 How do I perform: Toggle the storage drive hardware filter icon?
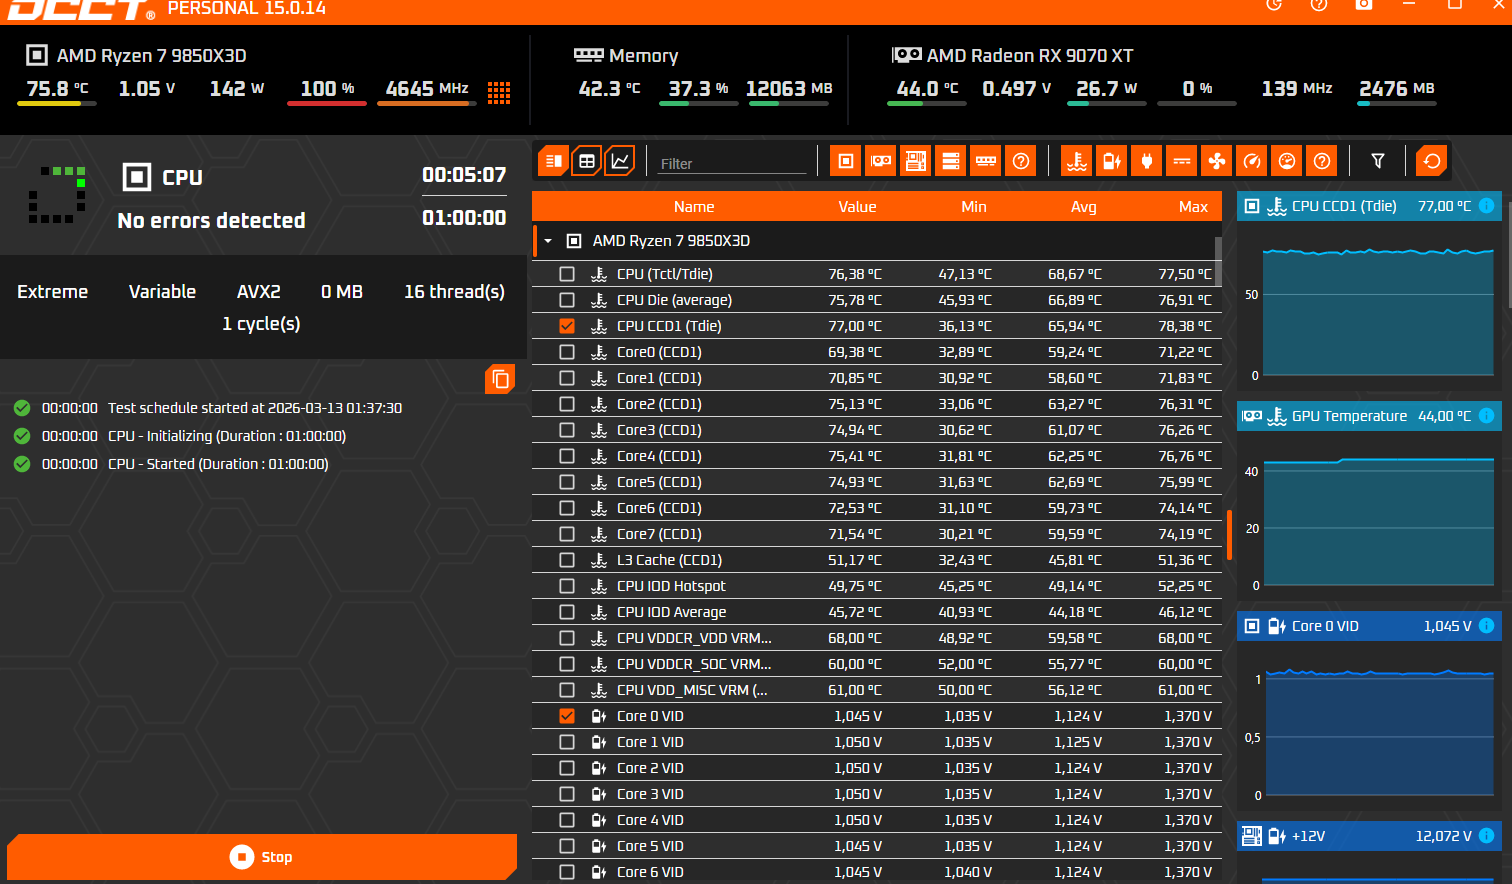click(x=951, y=161)
